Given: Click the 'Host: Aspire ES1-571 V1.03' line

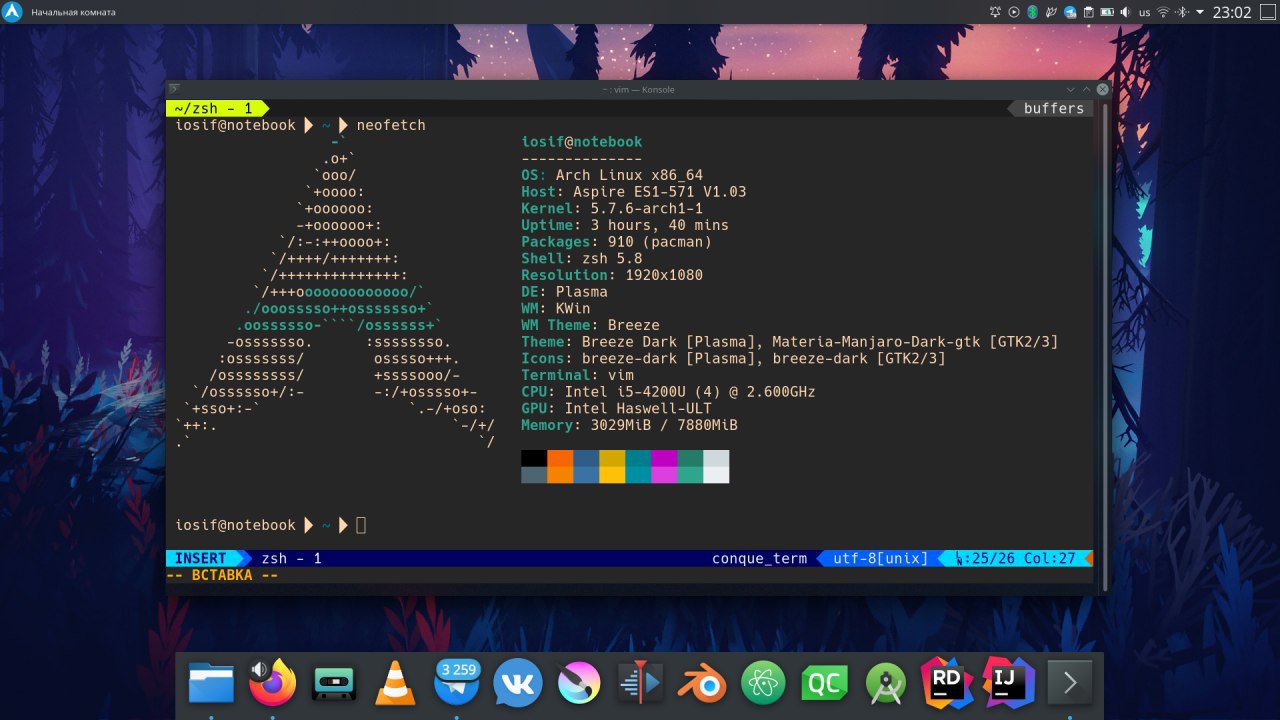Looking at the screenshot, I should [634, 192].
